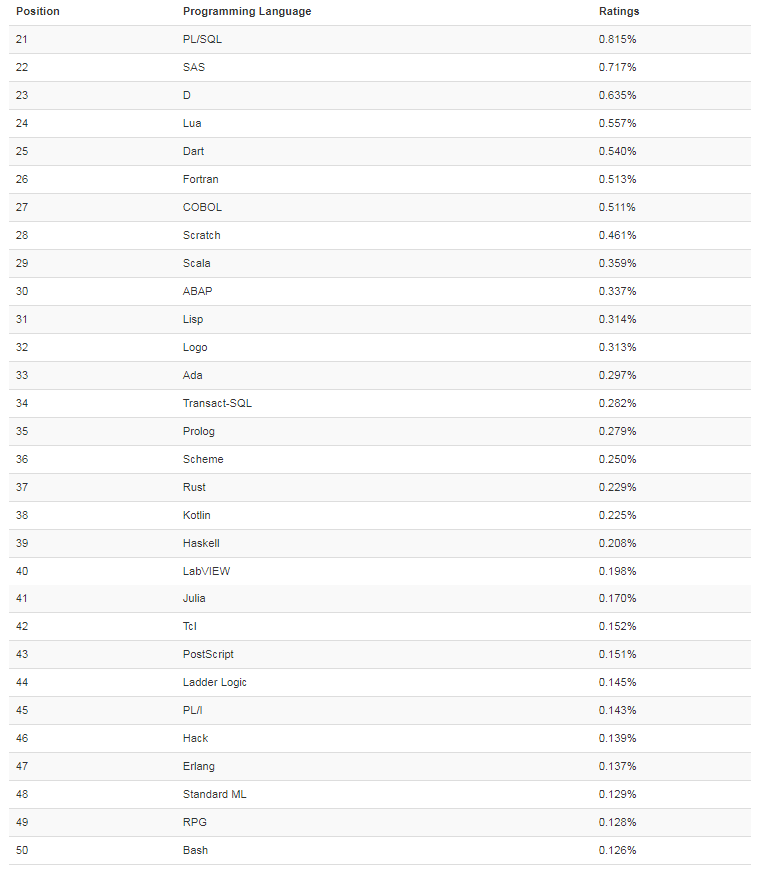This screenshot has width=757, height=869.
Task: Select Scratch in the language column
Action: (202, 235)
